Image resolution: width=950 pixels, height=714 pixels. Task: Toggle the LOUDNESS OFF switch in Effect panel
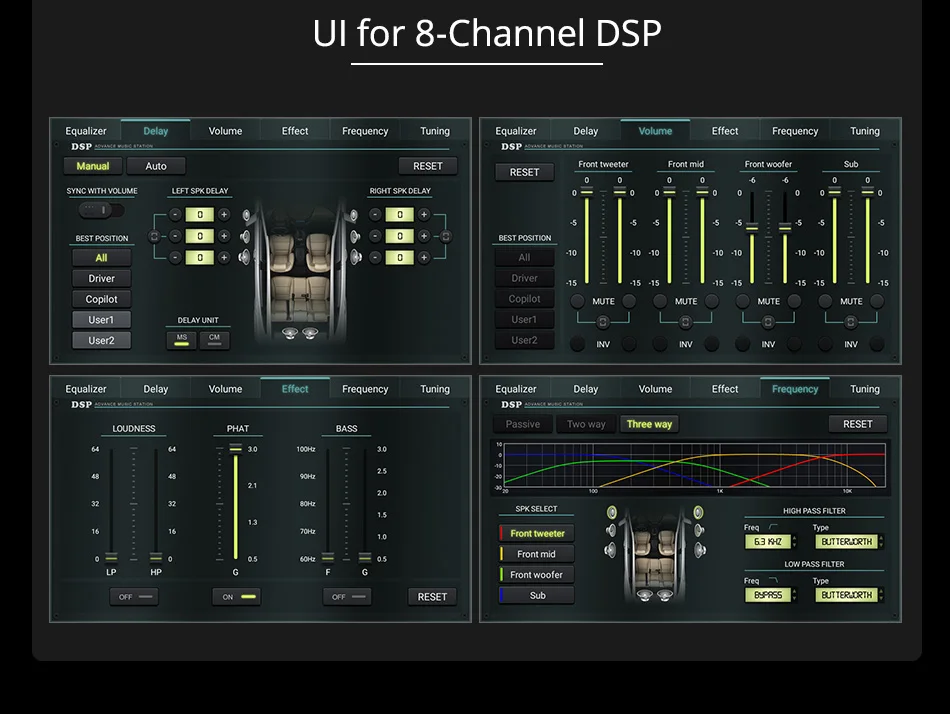pos(134,596)
